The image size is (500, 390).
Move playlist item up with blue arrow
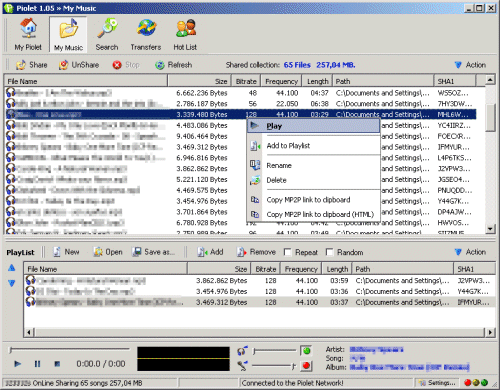coord(12,268)
